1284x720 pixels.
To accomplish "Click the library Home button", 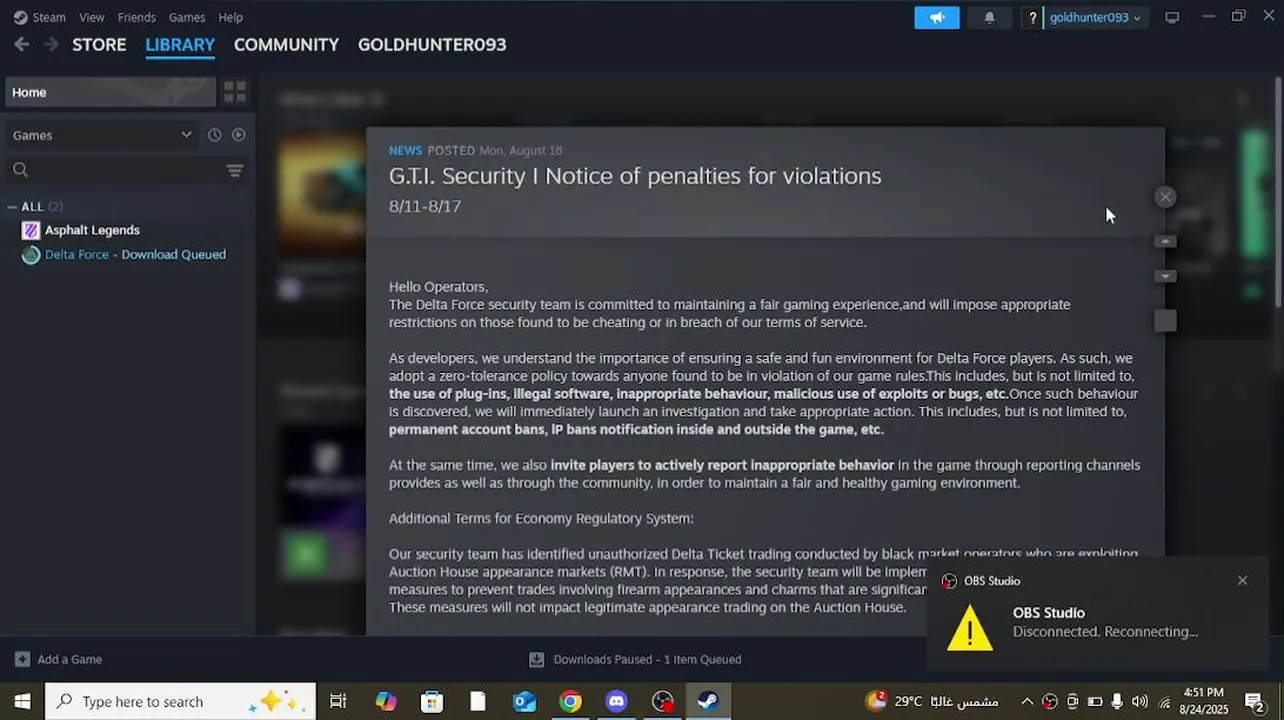I will coord(110,92).
